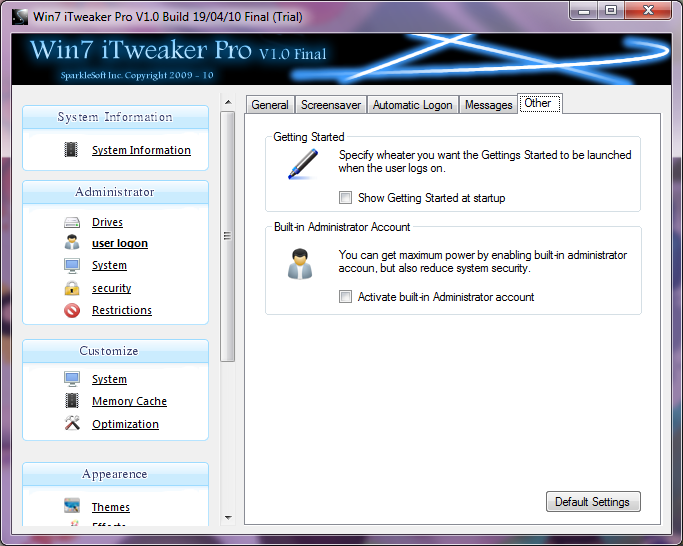Select the Other tab
683x546 pixels.
tap(540, 103)
